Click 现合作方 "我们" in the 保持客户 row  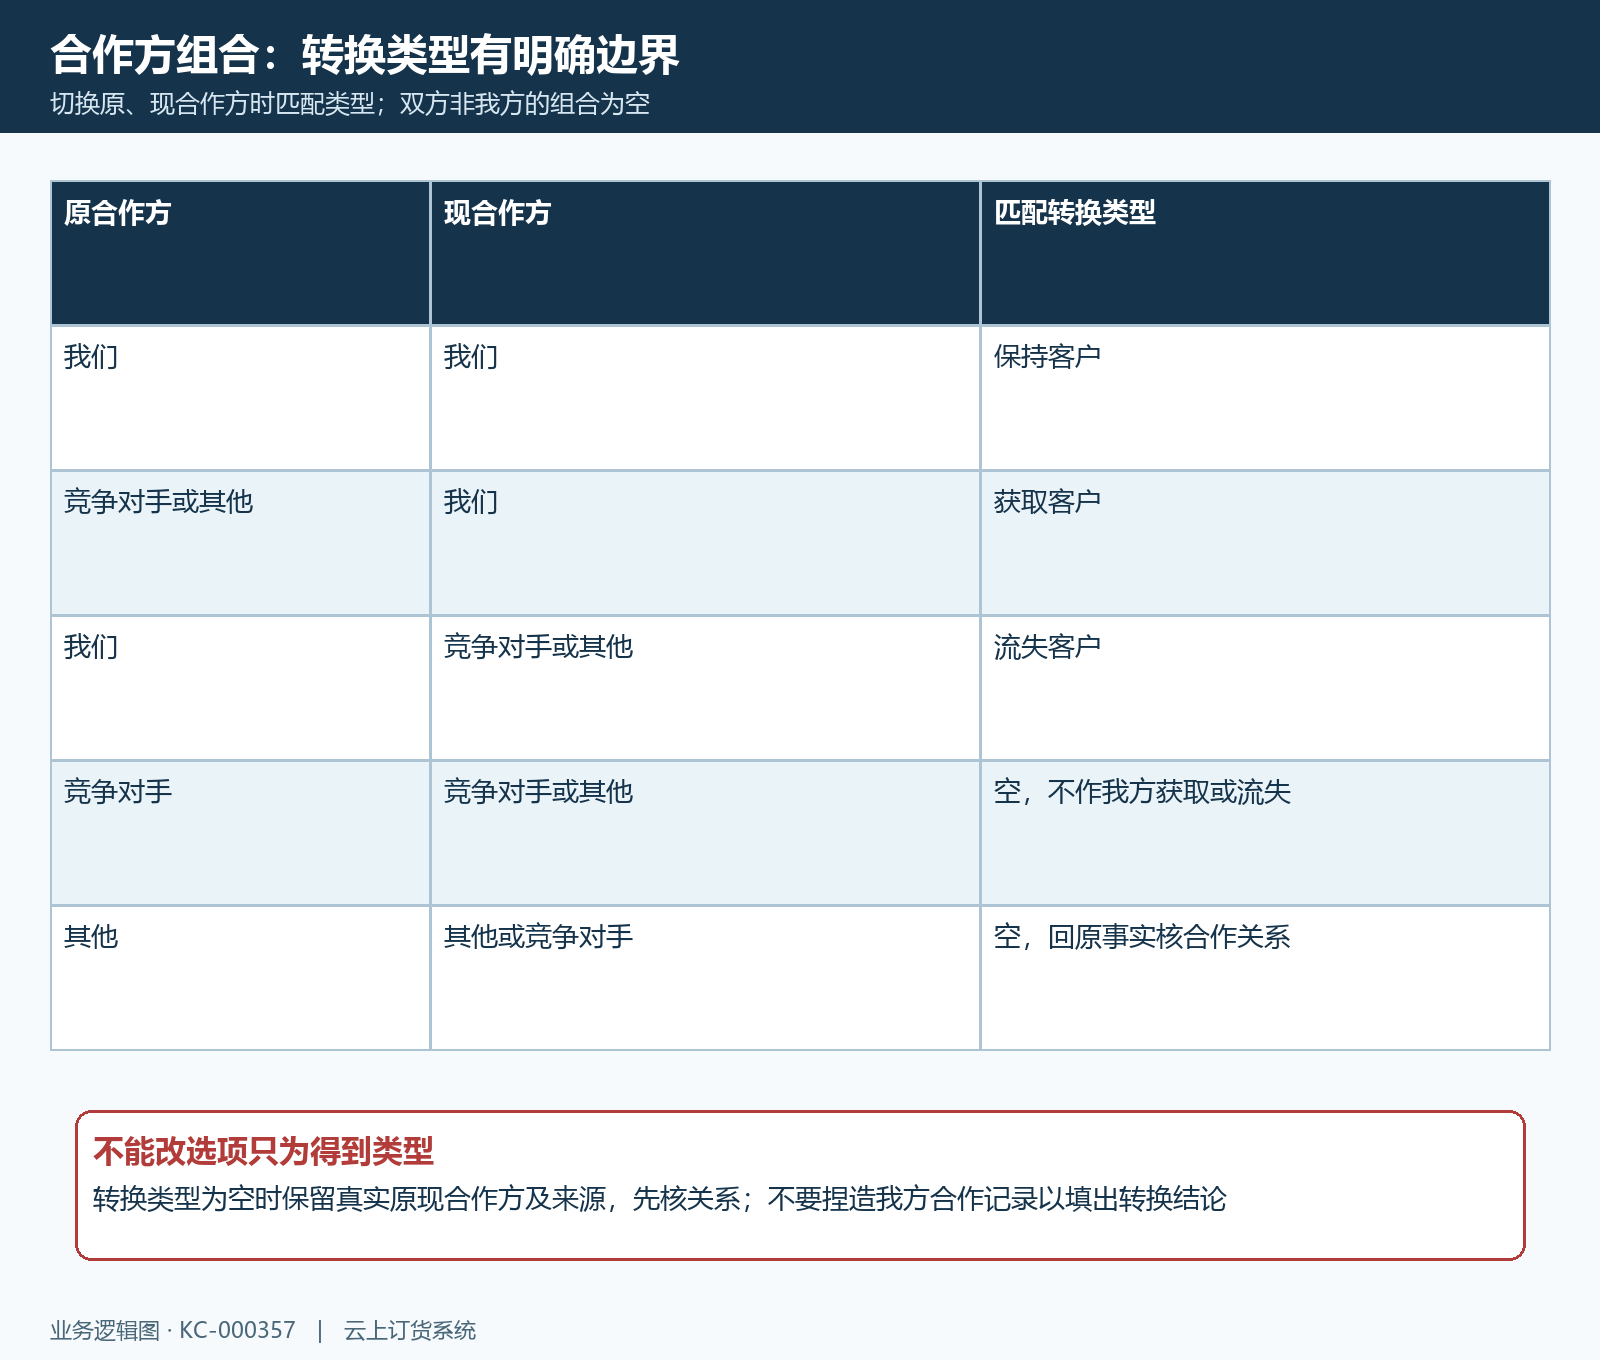click(x=705, y=398)
